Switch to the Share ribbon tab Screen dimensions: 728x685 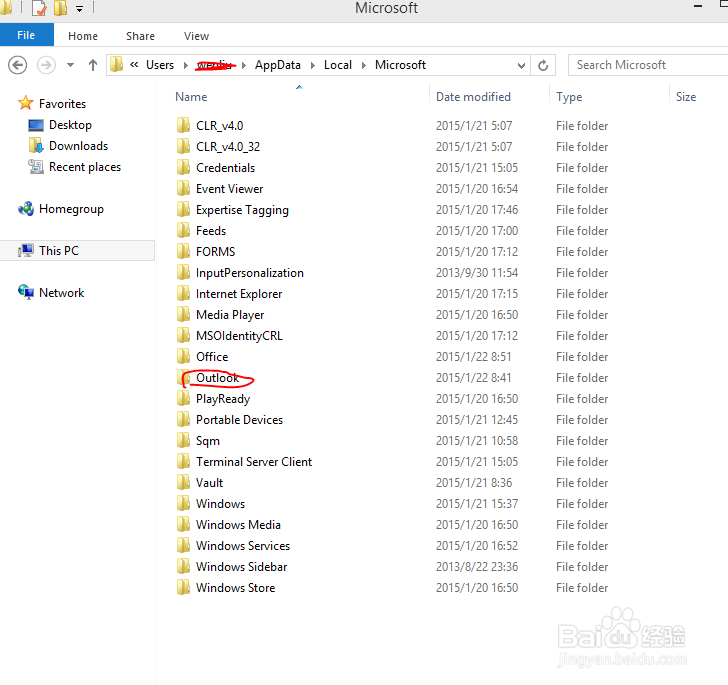(x=140, y=36)
